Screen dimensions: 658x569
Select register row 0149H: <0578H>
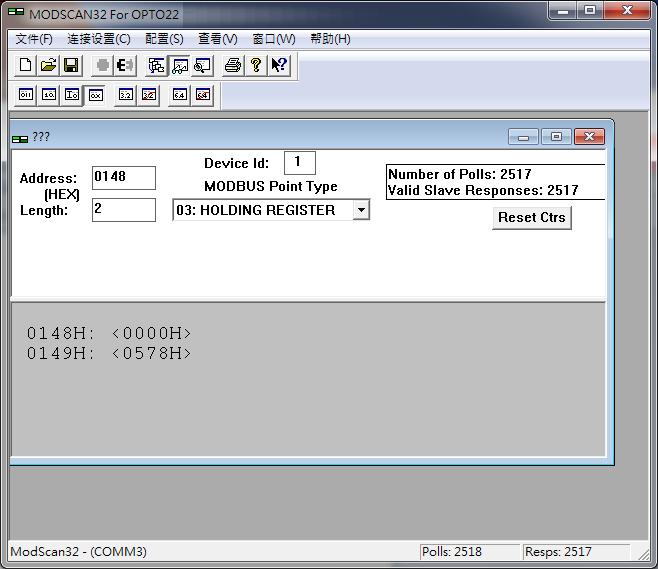tap(109, 353)
